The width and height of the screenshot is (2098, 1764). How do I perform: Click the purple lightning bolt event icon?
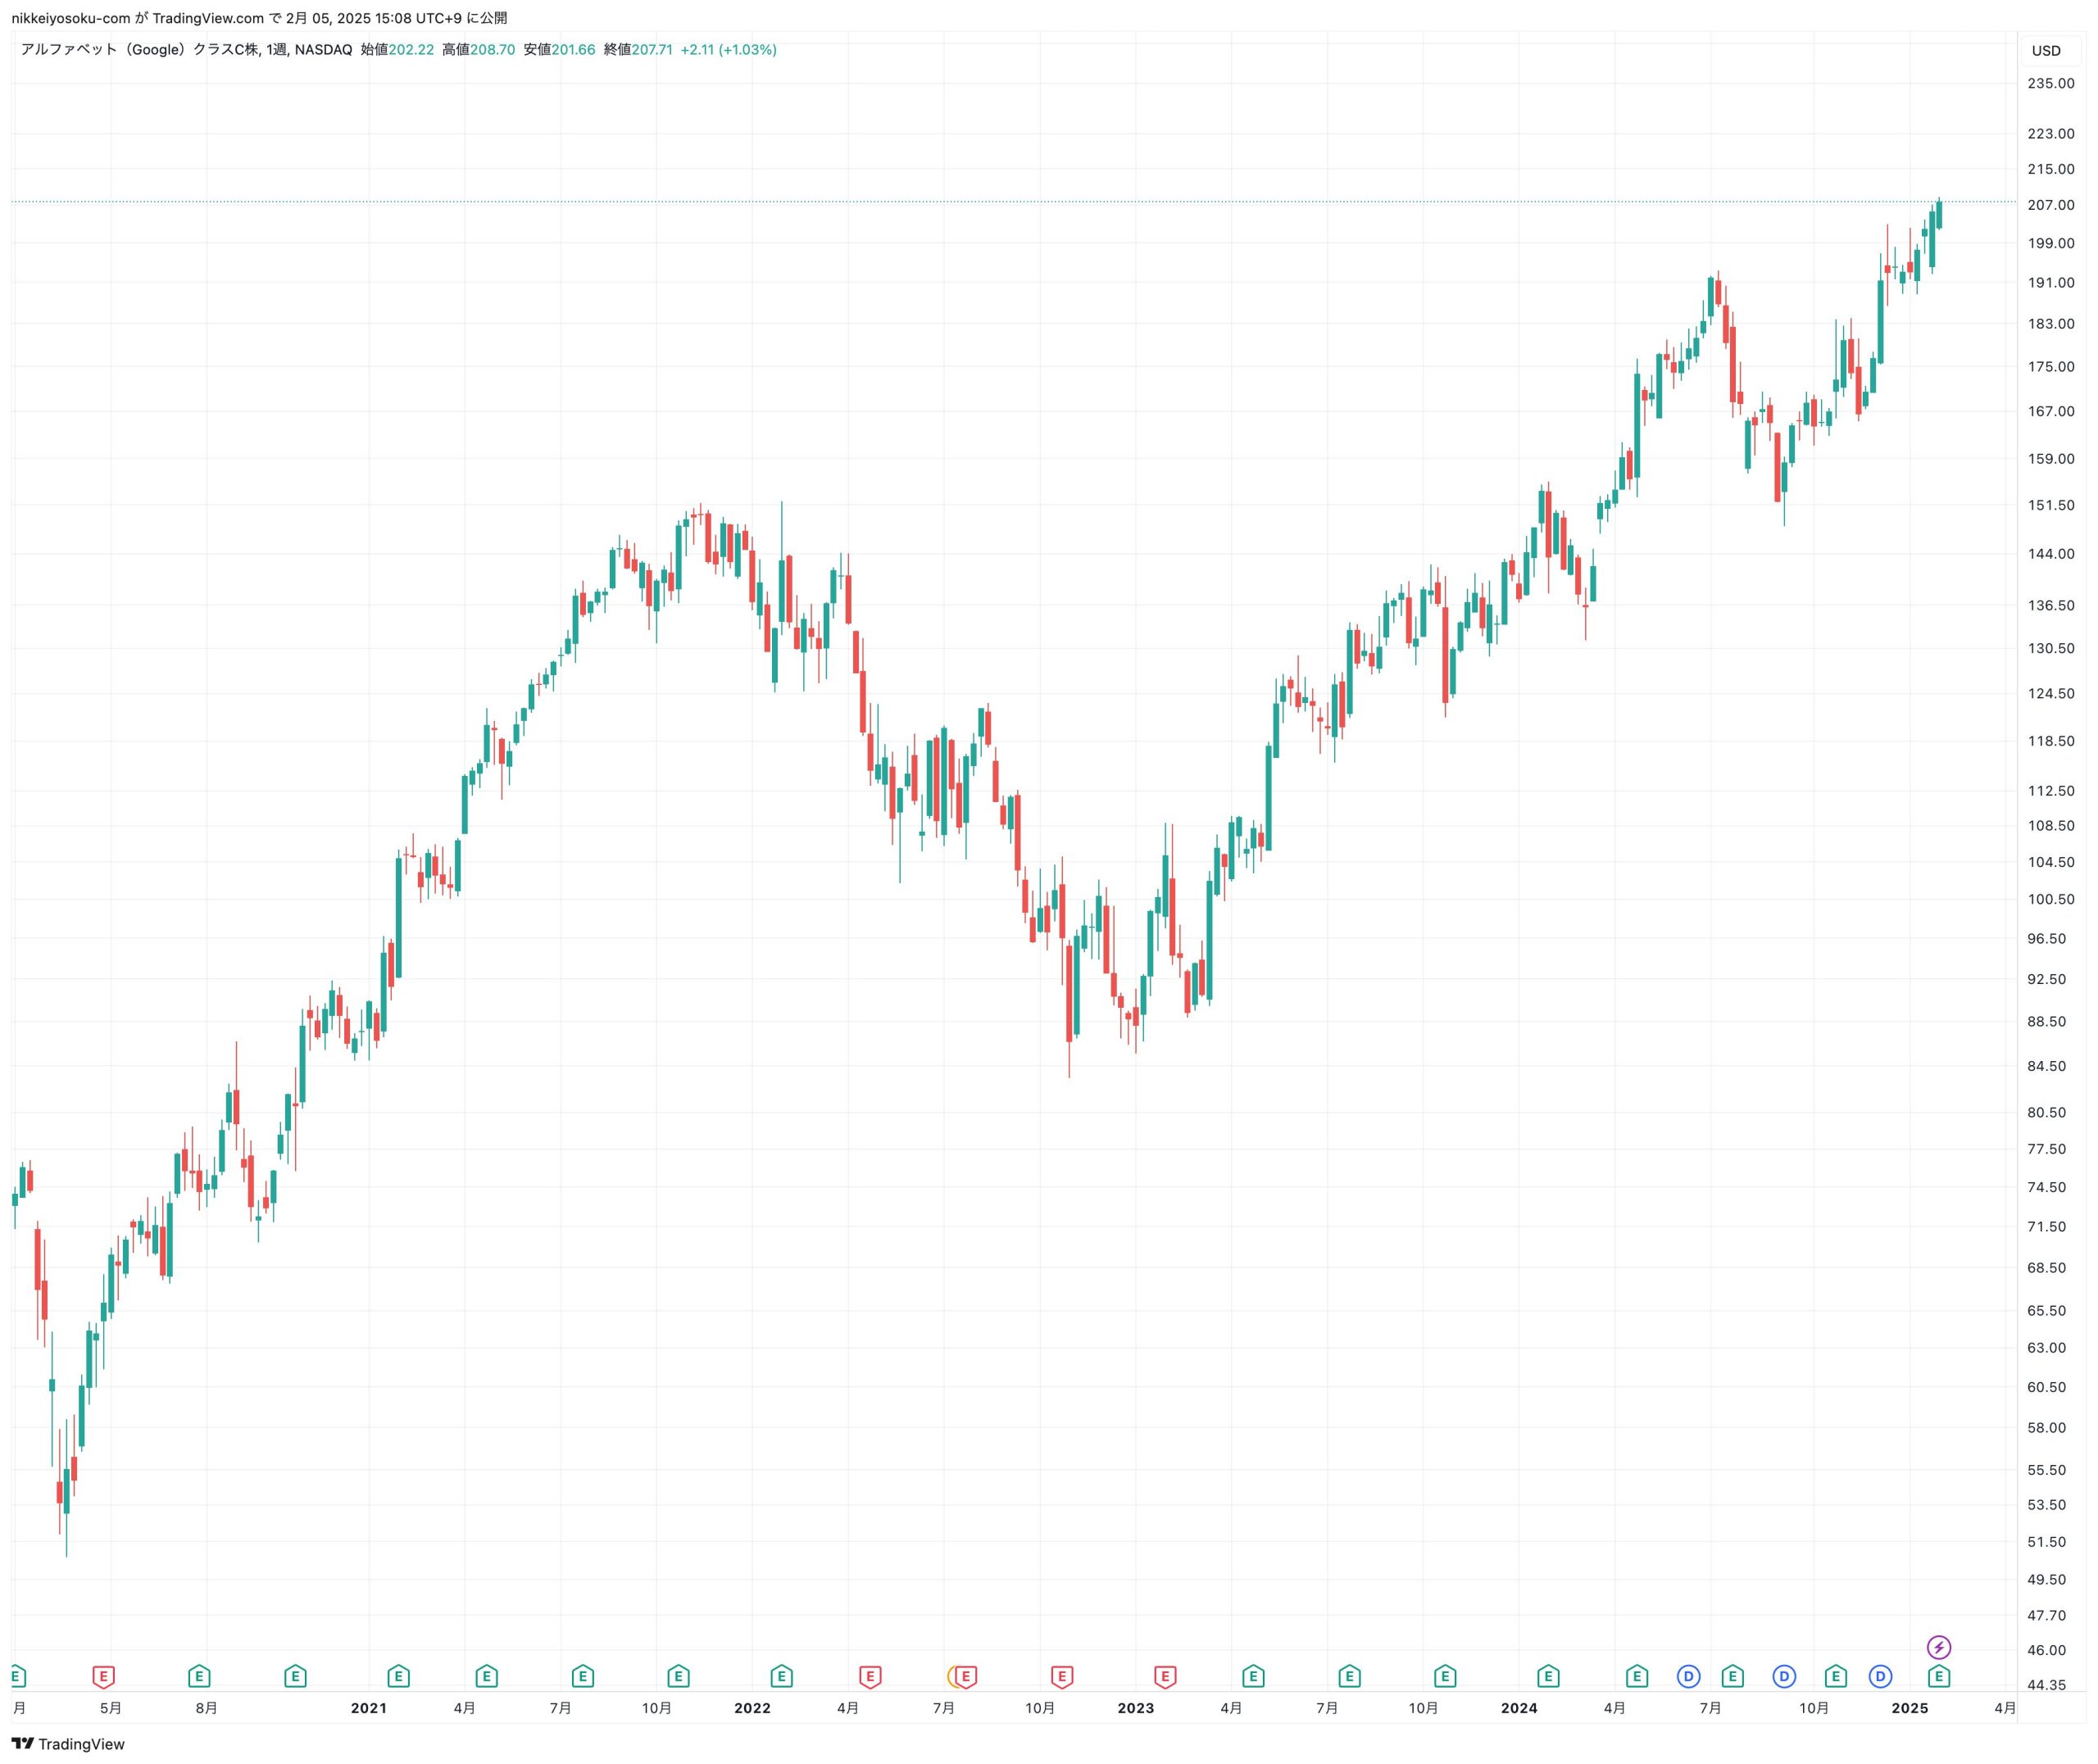(x=1939, y=1647)
